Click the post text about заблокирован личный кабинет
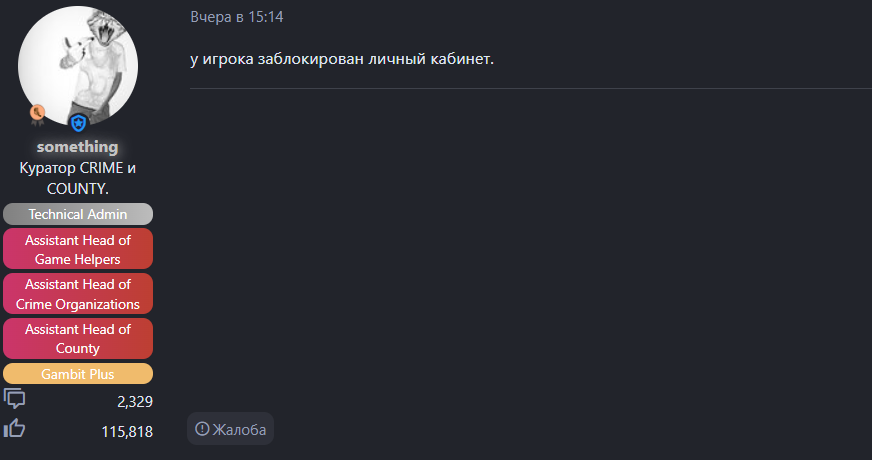The width and height of the screenshot is (872, 460). click(x=342, y=59)
